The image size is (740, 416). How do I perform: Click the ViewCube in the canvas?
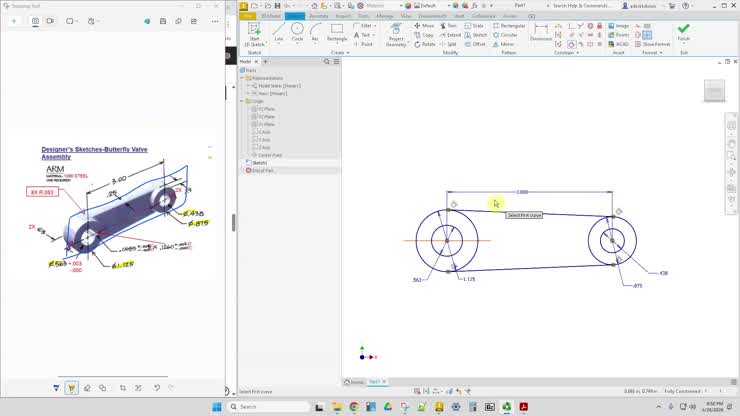[715, 90]
